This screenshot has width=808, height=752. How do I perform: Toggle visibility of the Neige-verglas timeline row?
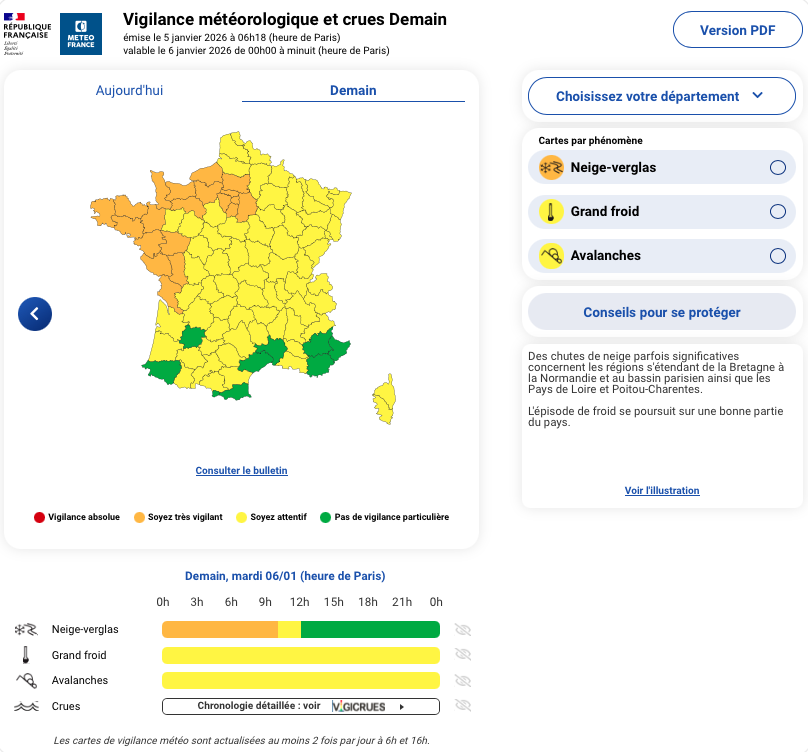(462, 630)
